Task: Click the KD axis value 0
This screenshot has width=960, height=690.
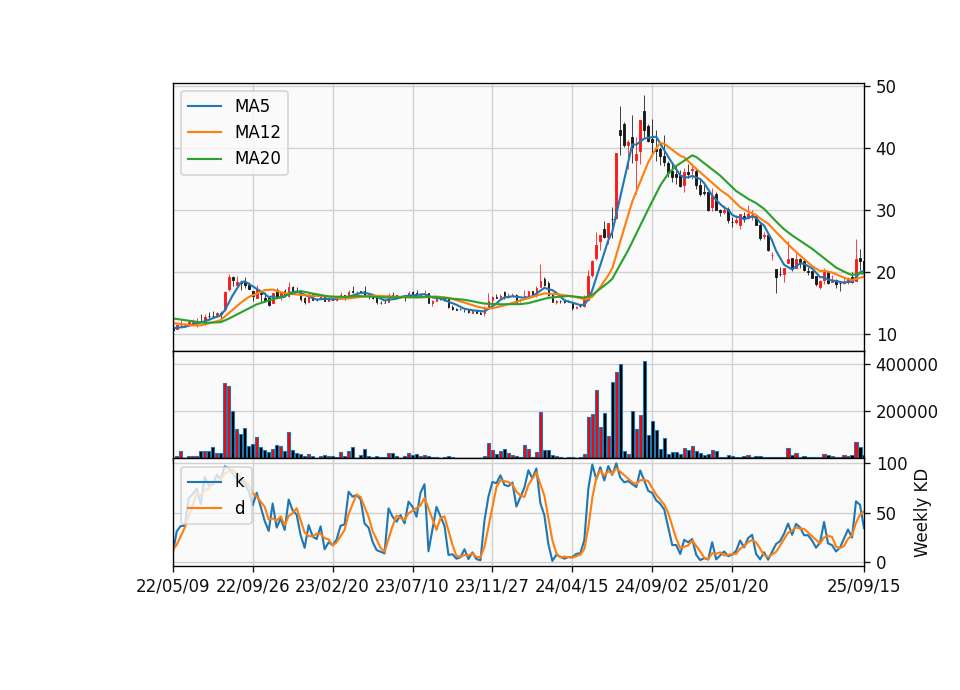Action: click(881, 563)
